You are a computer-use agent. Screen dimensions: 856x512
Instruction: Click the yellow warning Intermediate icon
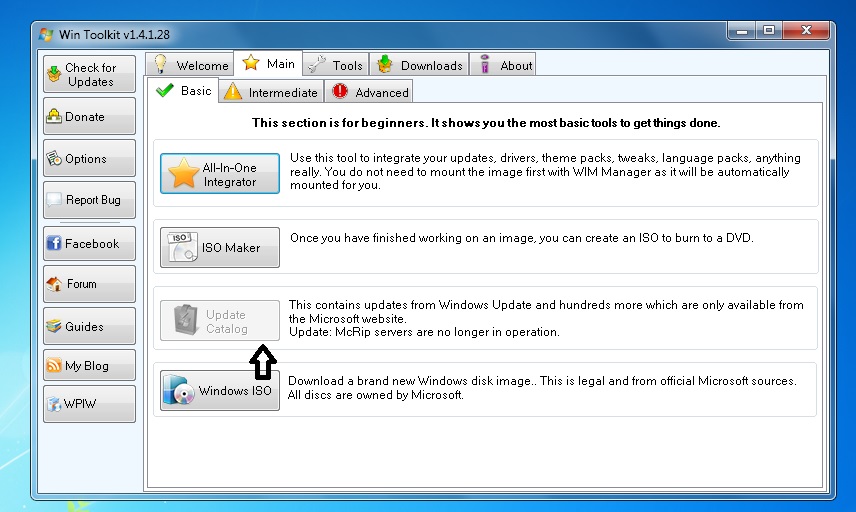click(x=233, y=91)
